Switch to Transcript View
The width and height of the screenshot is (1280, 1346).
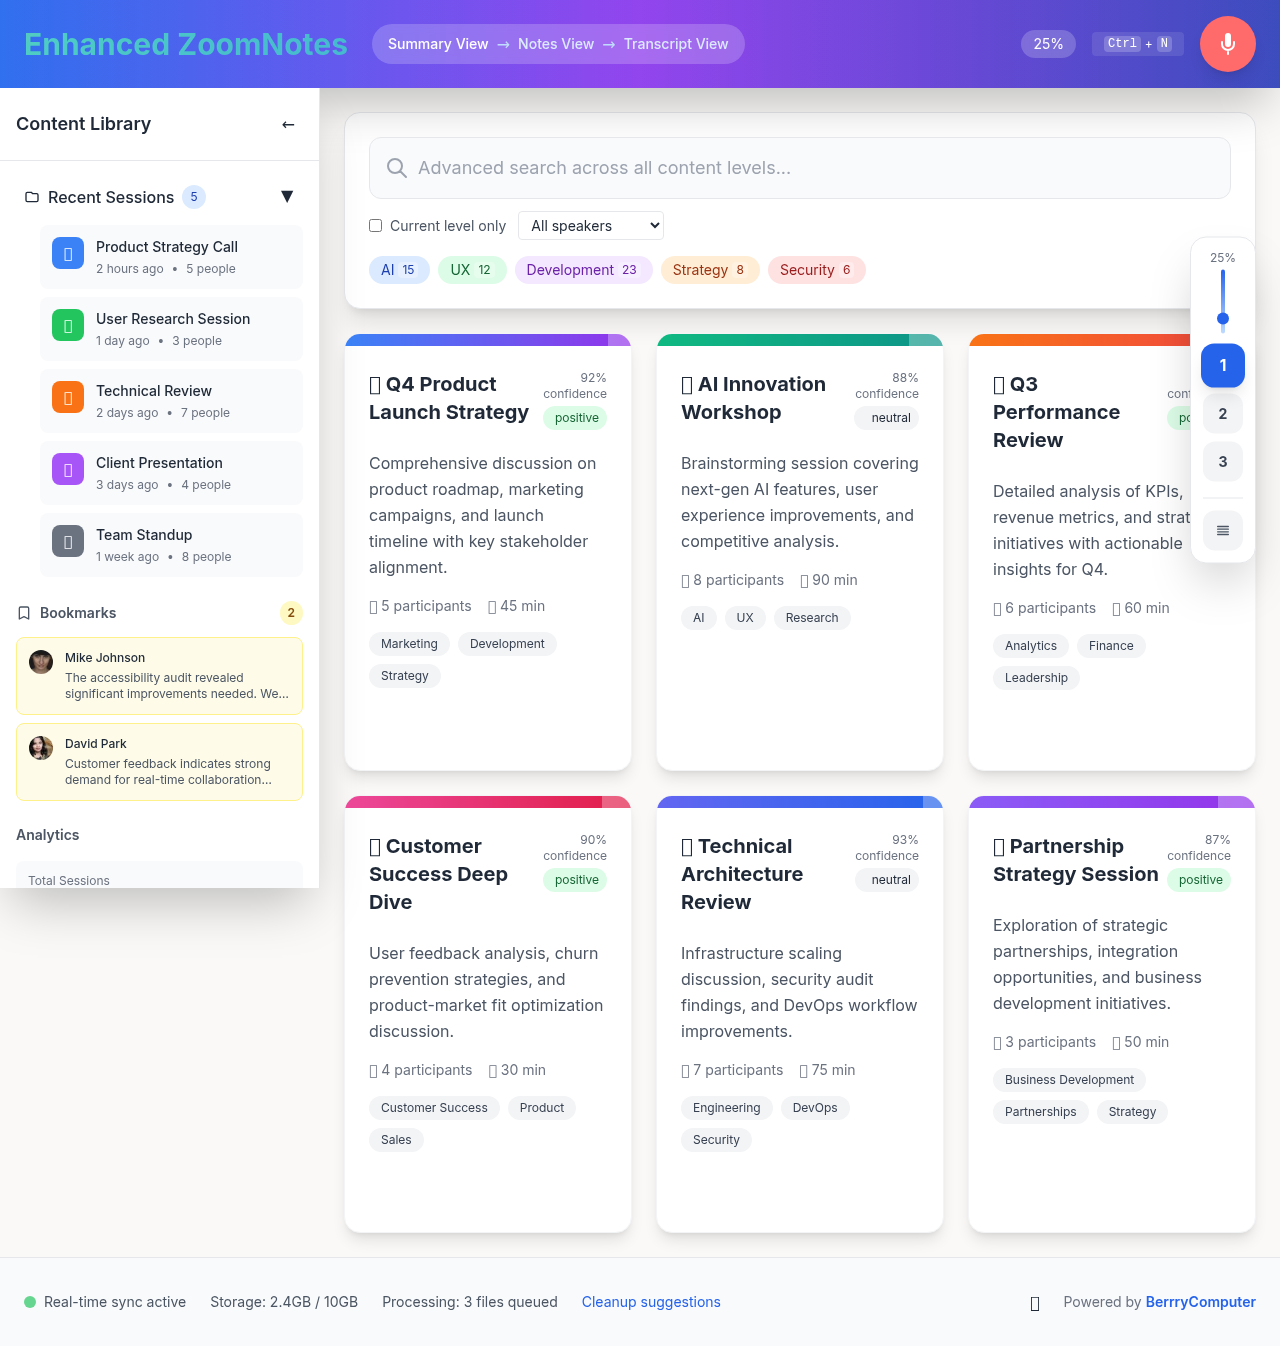[675, 44]
